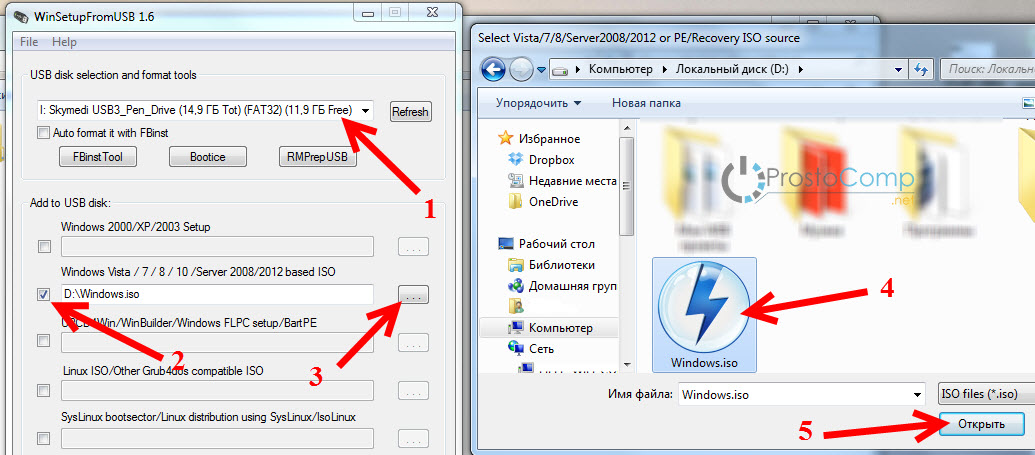Open recent locations dropdown arrow
The image size is (1035, 455).
coord(541,69)
